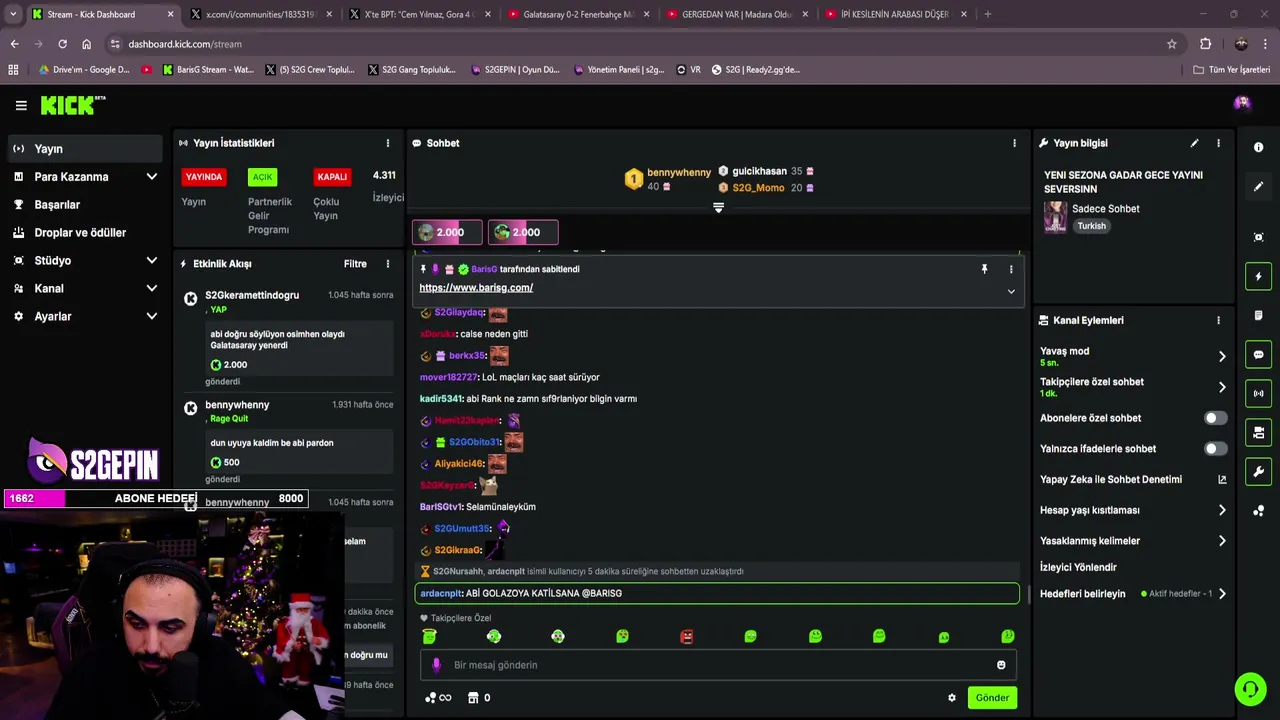Click the purple microphone icon in chat input
The width and height of the screenshot is (1280, 720).
point(436,665)
